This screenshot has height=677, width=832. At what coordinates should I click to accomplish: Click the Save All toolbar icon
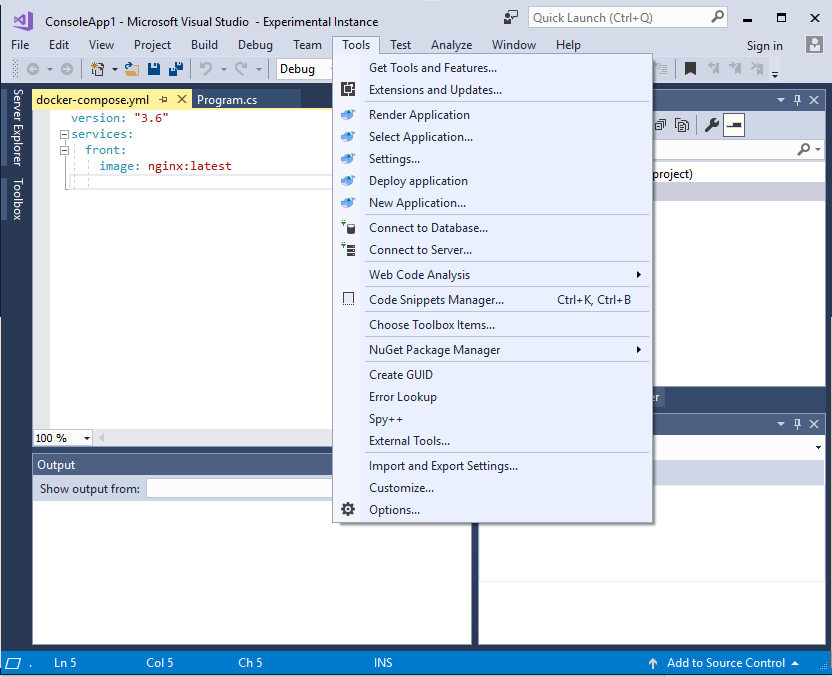(x=176, y=69)
